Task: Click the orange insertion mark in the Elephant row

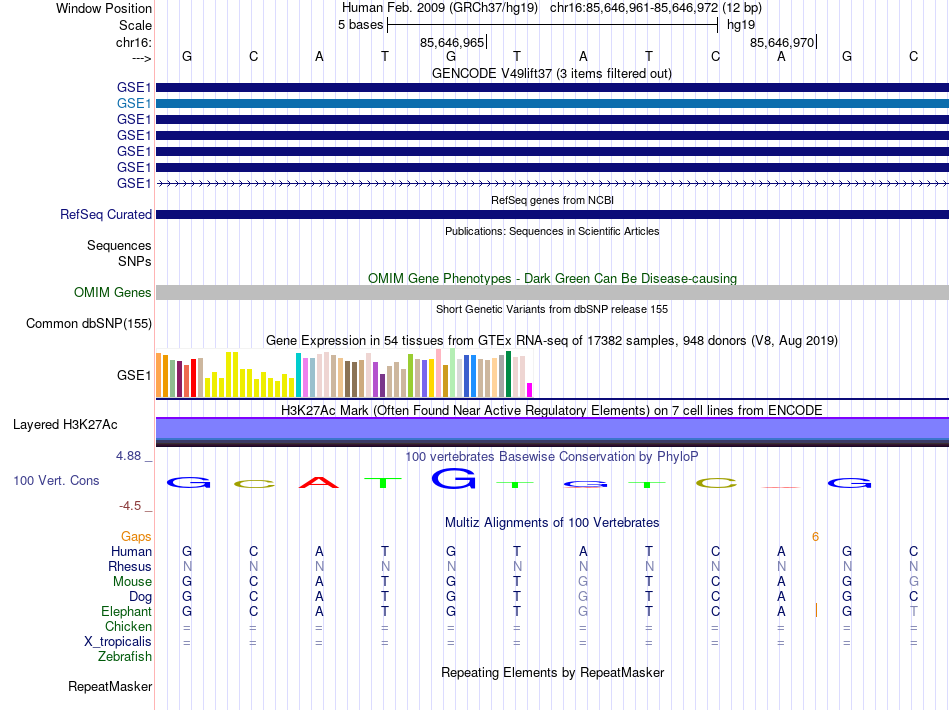Action: coord(816,610)
